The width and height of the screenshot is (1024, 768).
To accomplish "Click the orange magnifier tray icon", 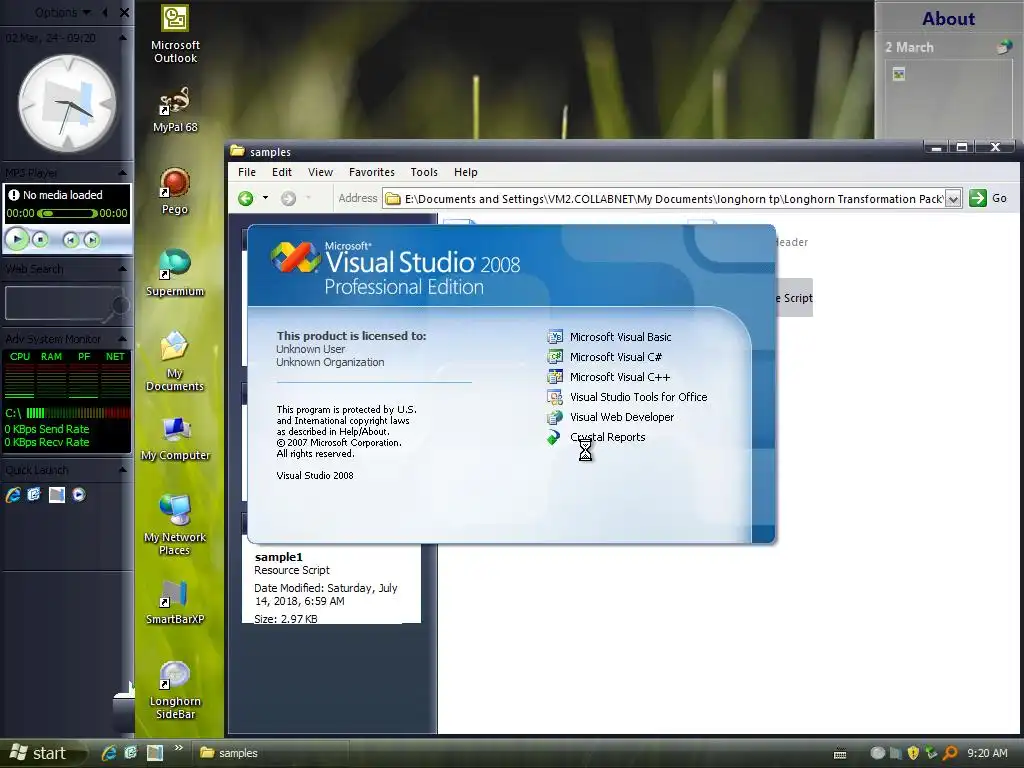I will pos(950,753).
